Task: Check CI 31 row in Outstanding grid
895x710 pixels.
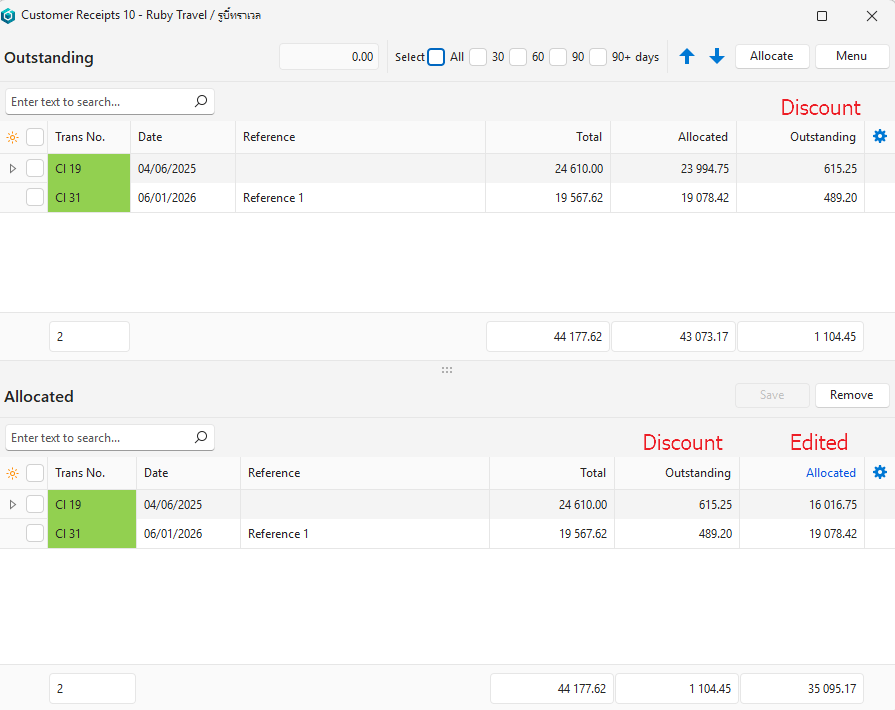Action: (x=35, y=198)
